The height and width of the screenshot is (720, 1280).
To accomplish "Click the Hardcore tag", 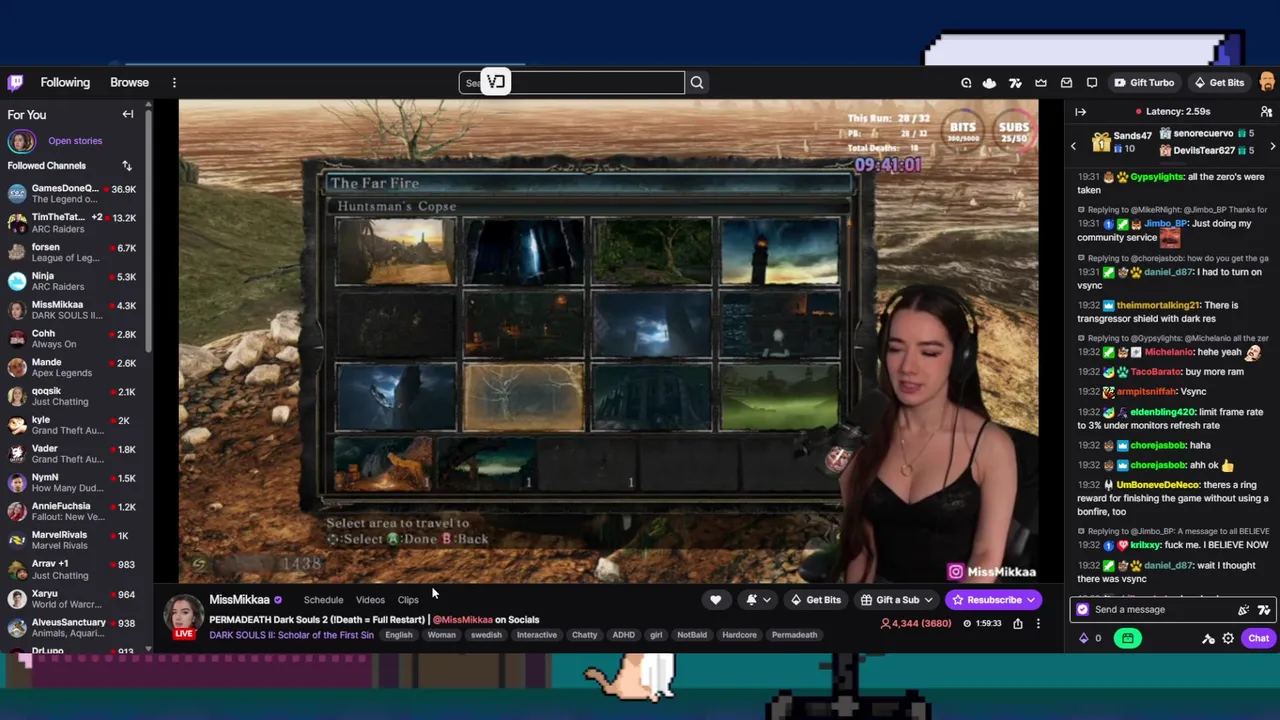I will point(739,635).
